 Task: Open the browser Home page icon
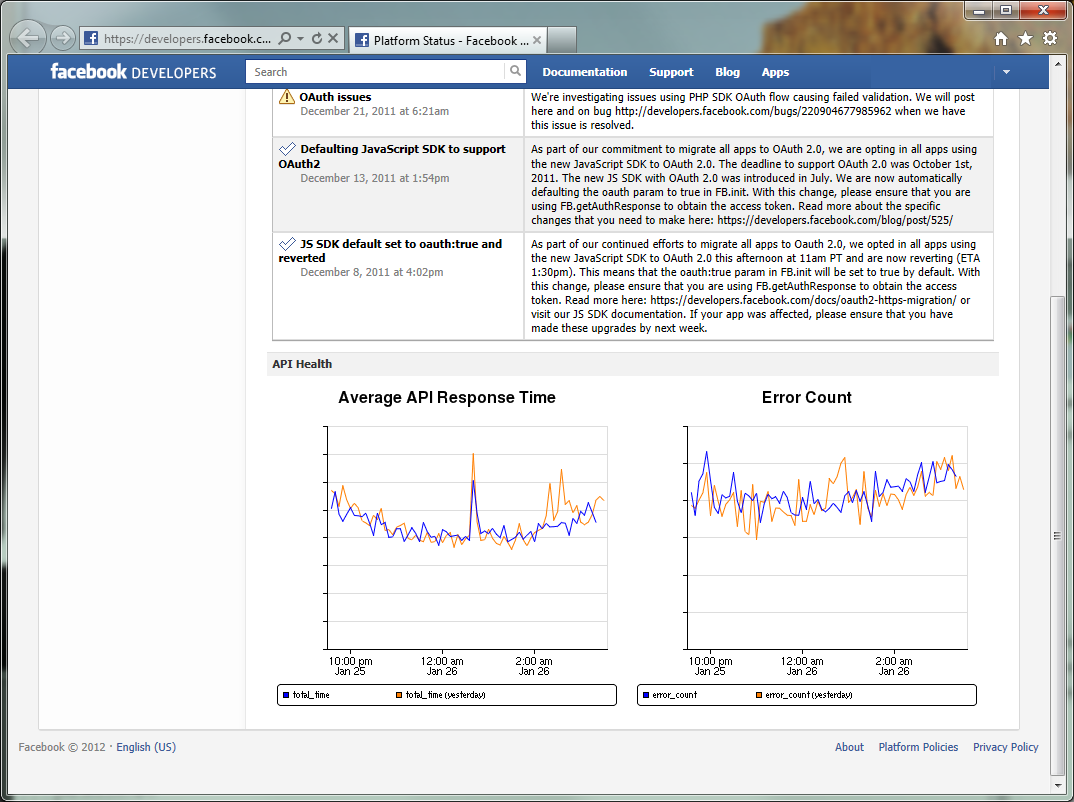pos(1001,38)
